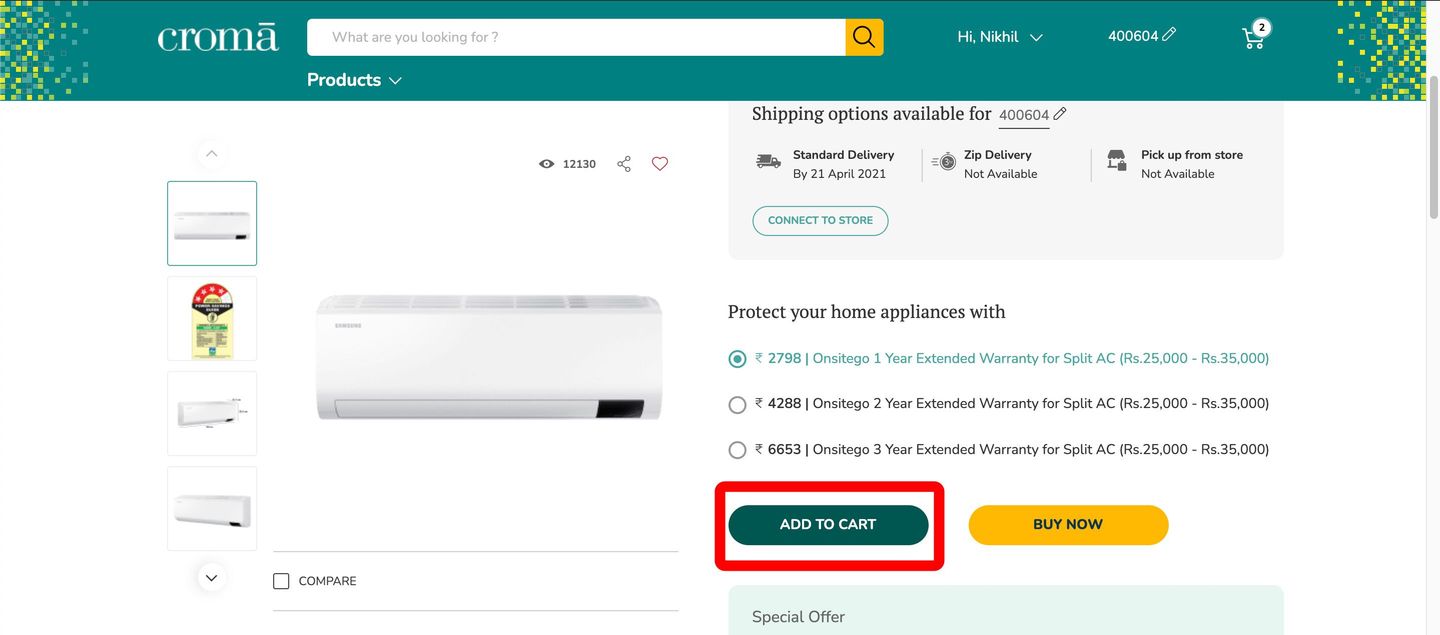
Task: Type in the search field
Action: [x=576, y=37]
